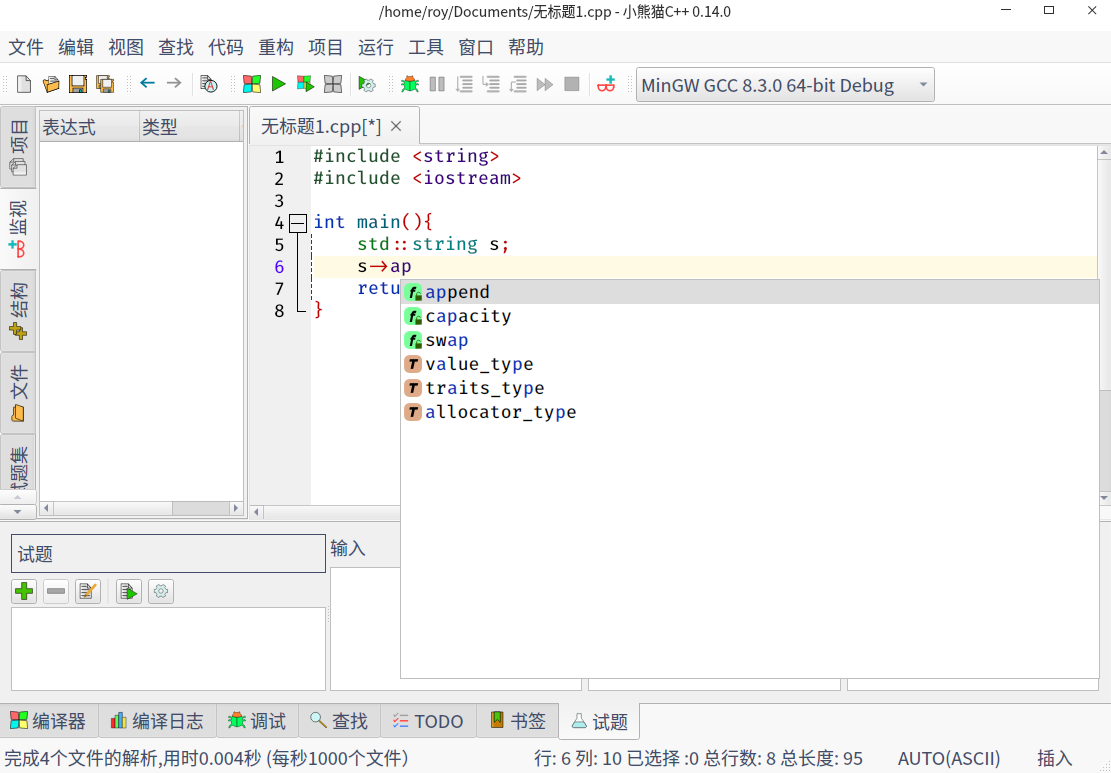Save all open files
This screenshot has height=773, width=1111.
tap(105, 84)
